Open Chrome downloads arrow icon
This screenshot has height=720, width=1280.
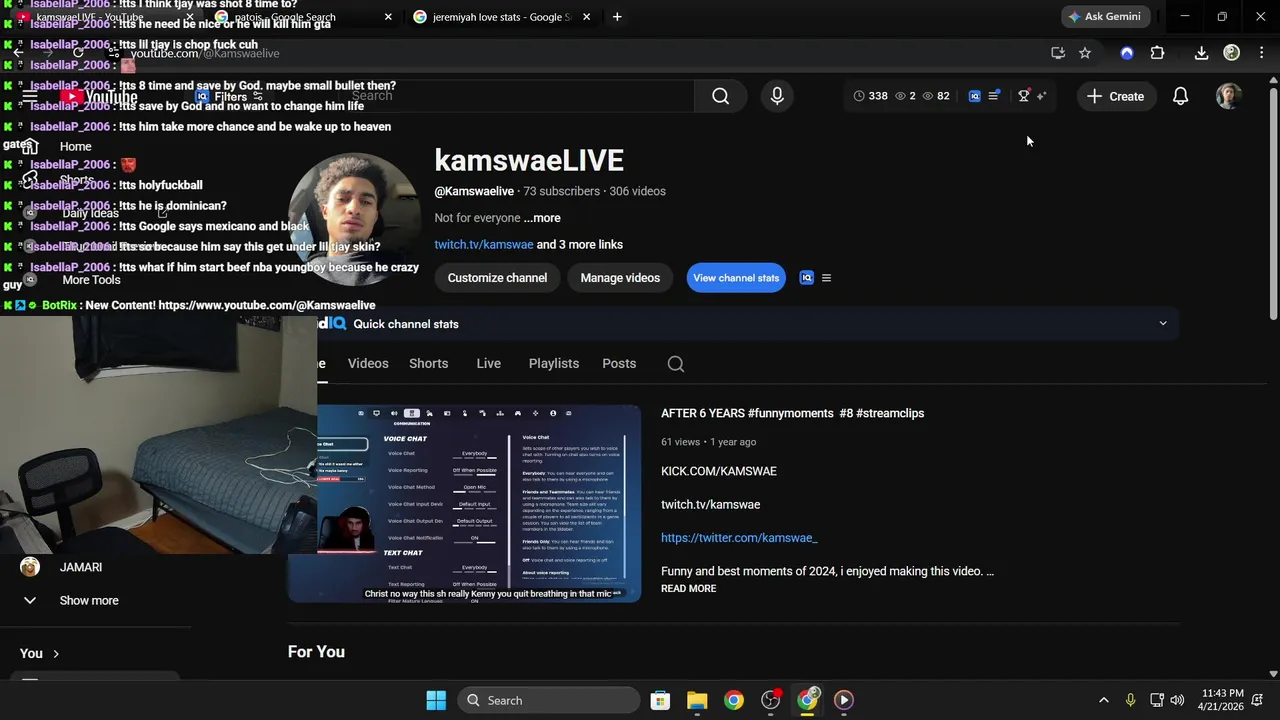1201,53
